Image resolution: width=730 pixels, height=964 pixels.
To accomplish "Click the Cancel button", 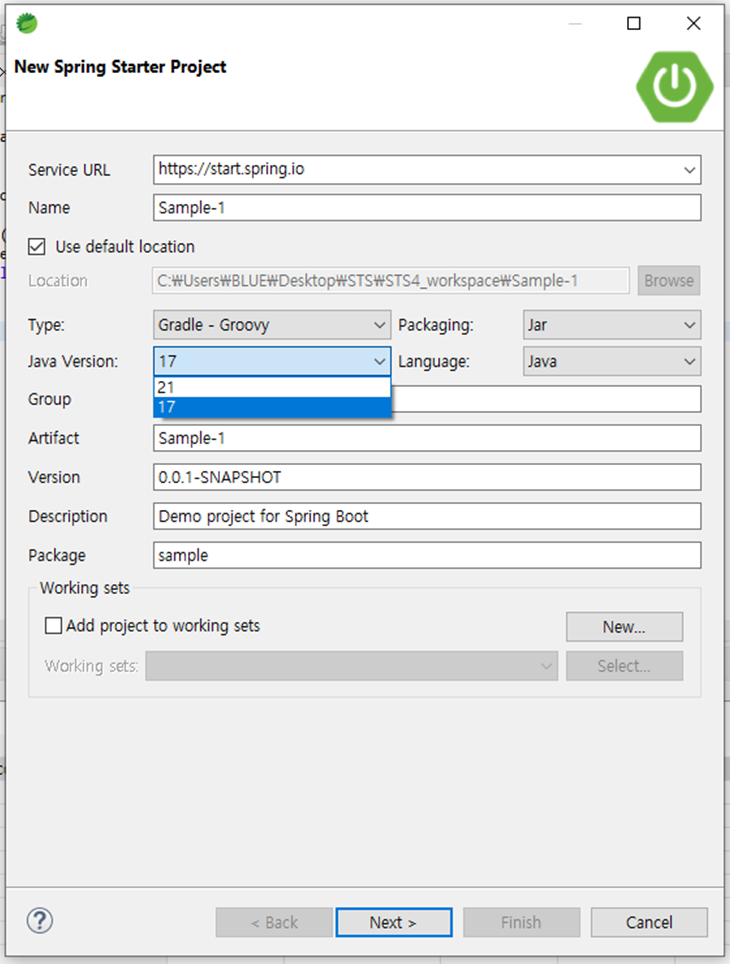I will pos(649,922).
